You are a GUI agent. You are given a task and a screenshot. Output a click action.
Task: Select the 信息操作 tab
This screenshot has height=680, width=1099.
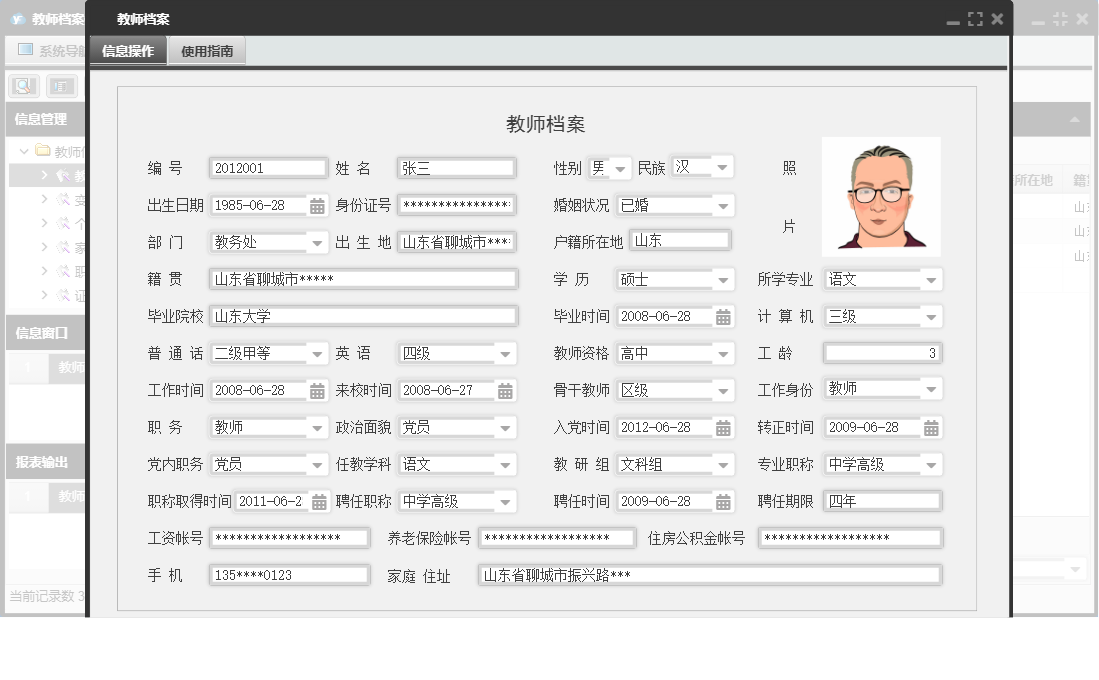(x=128, y=48)
